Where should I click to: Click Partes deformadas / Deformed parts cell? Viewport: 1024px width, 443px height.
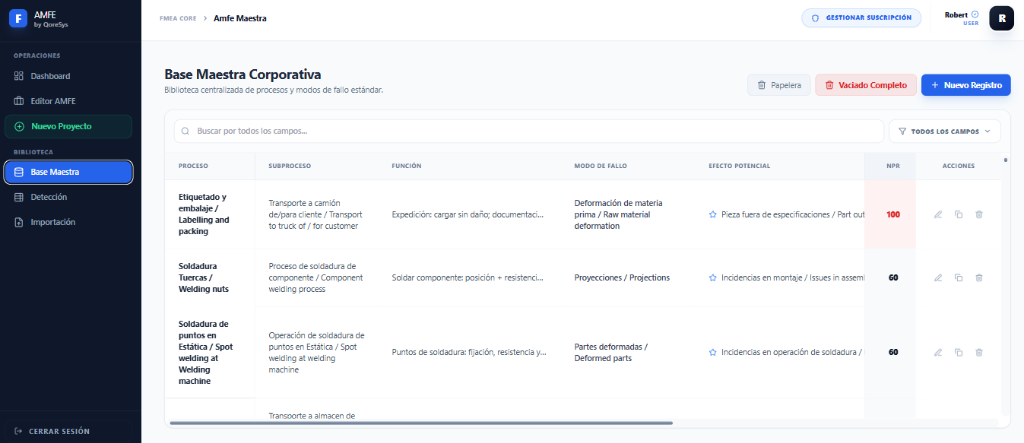(611, 352)
